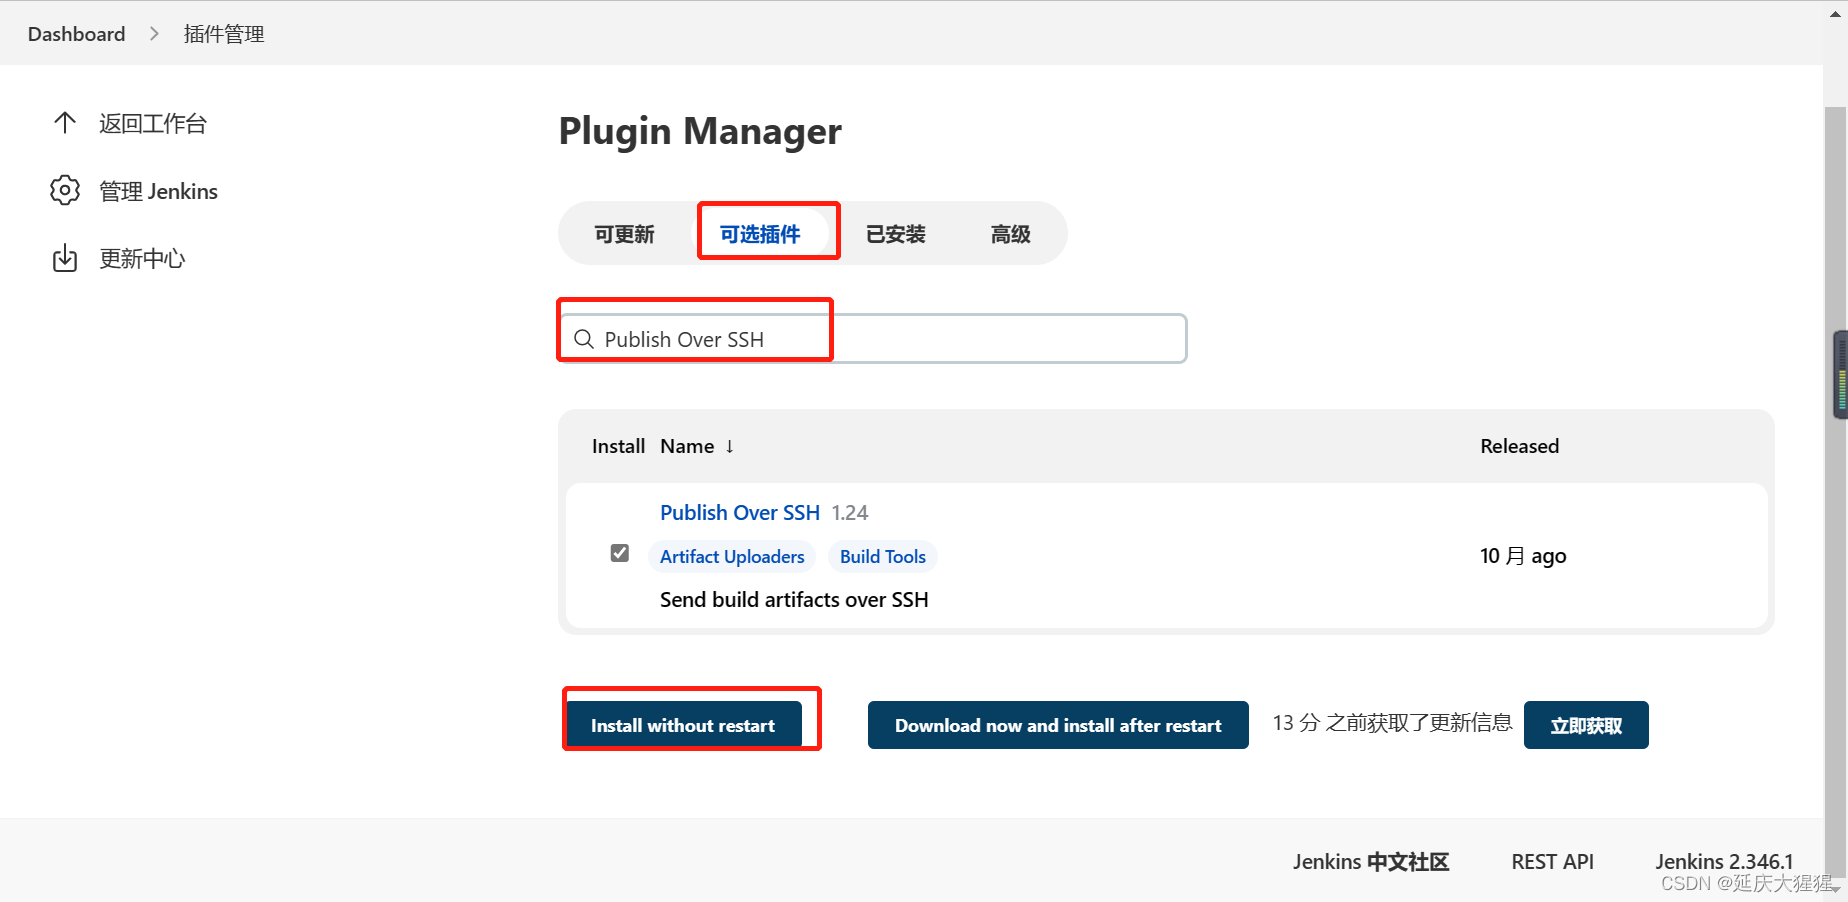Click the 立即获取 button

pyautogui.click(x=1586, y=725)
